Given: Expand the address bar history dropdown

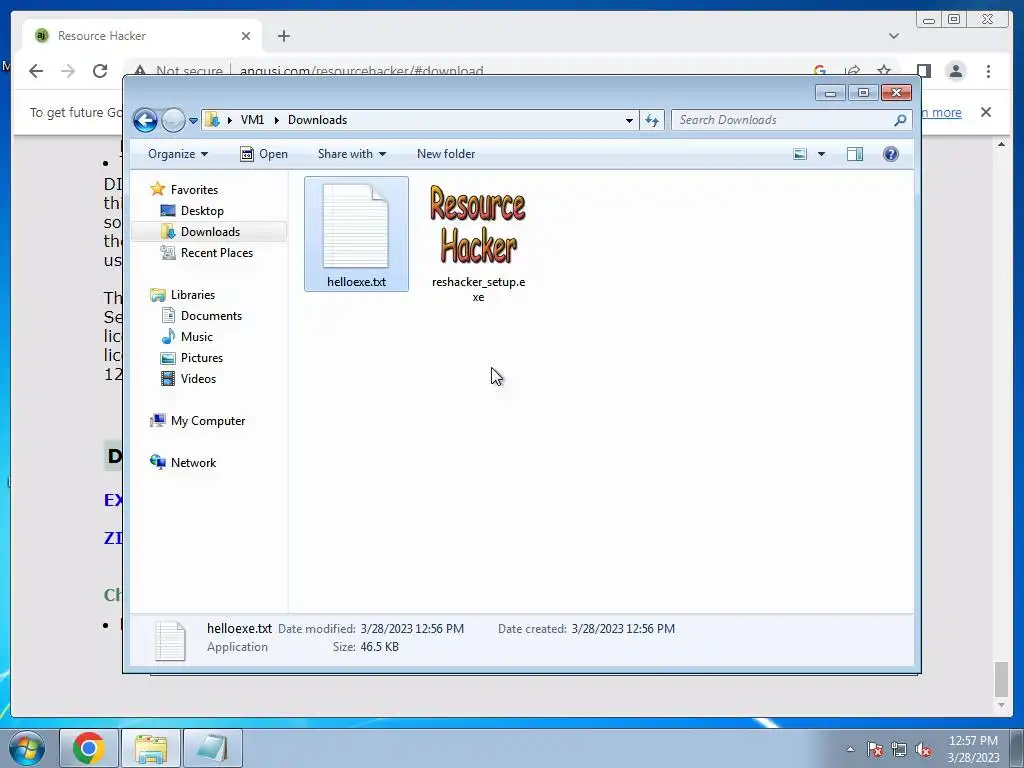Looking at the screenshot, I should pyautogui.click(x=629, y=120).
